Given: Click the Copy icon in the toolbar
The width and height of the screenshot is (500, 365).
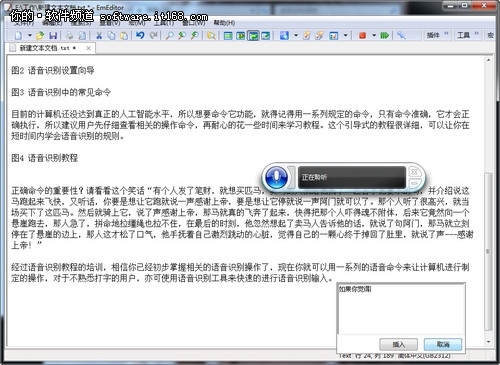Looking at the screenshot, I should pos(111,35).
